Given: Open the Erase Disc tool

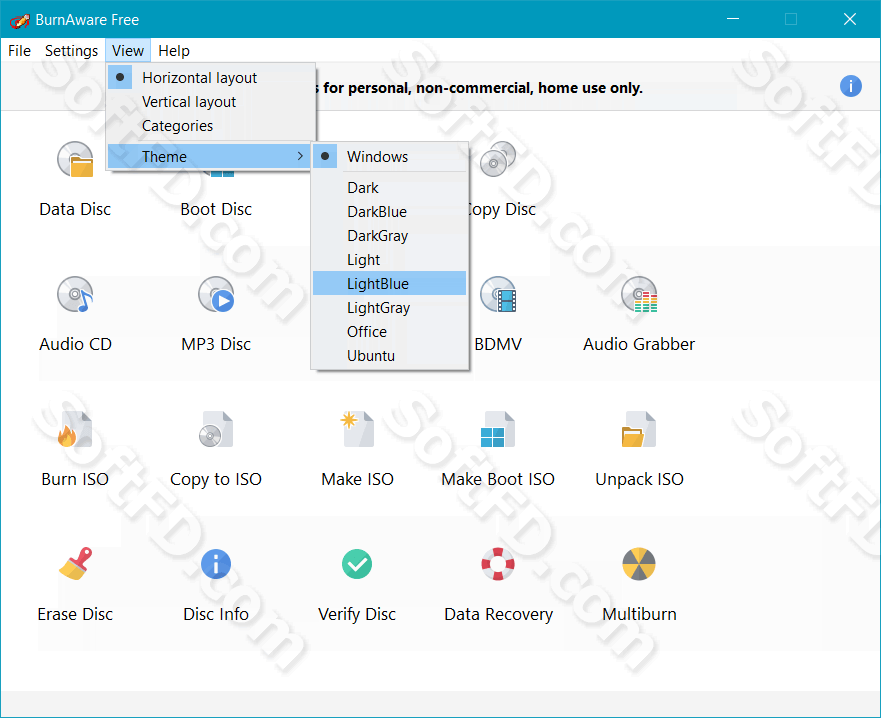Looking at the screenshot, I should [x=75, y=584].
